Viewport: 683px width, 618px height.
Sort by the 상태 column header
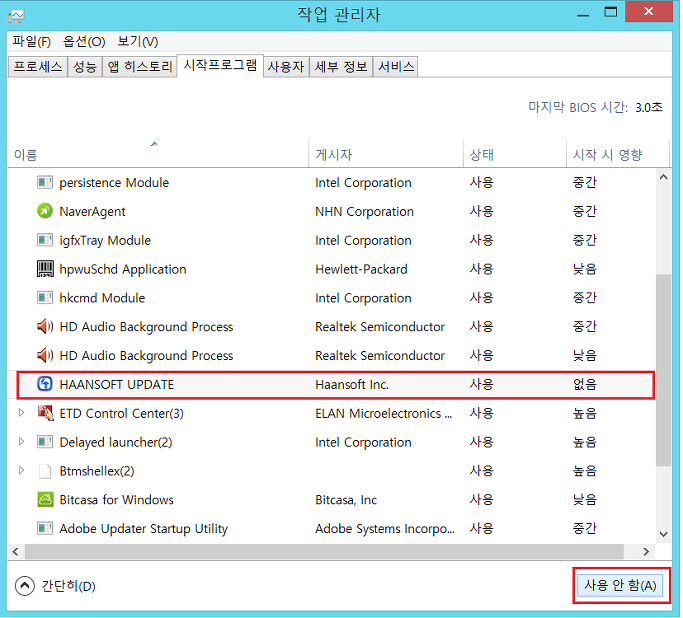514,153
